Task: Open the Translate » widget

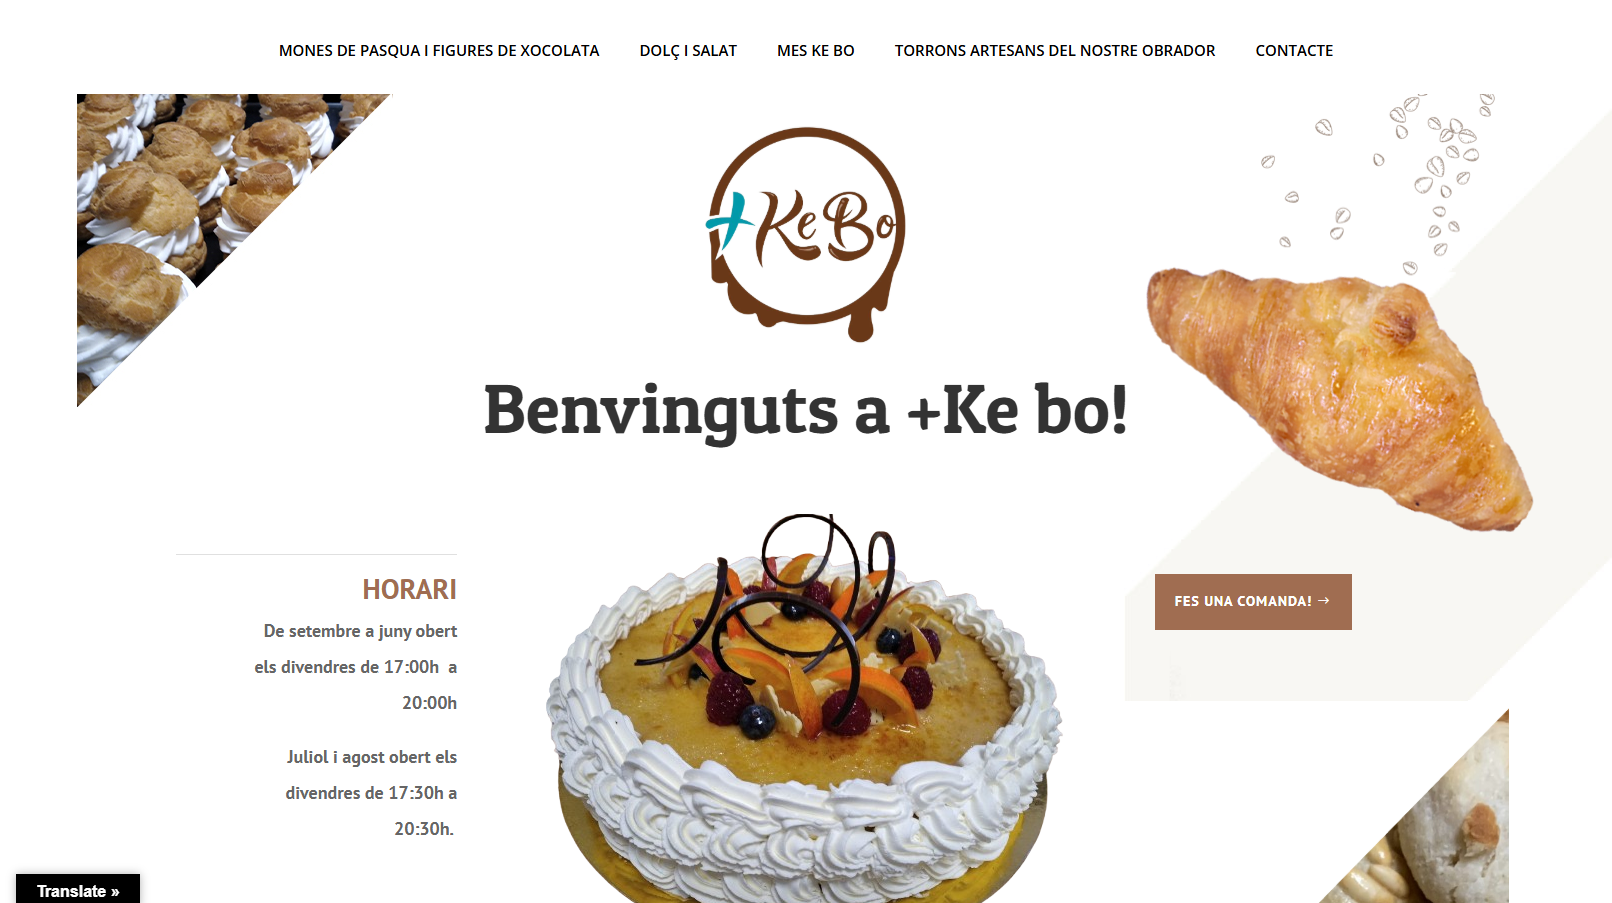Action: [78, 890]
